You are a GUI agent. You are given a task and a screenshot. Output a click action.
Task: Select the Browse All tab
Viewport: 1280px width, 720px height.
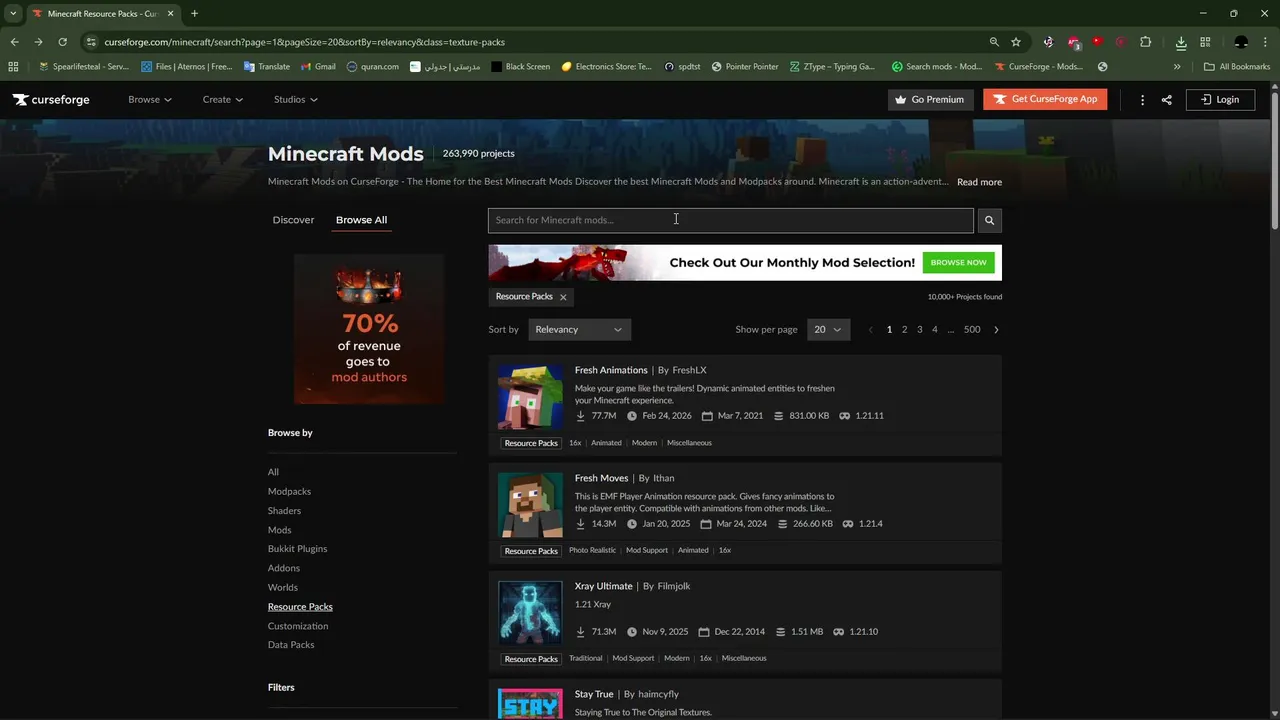click(x=361, y=220)
